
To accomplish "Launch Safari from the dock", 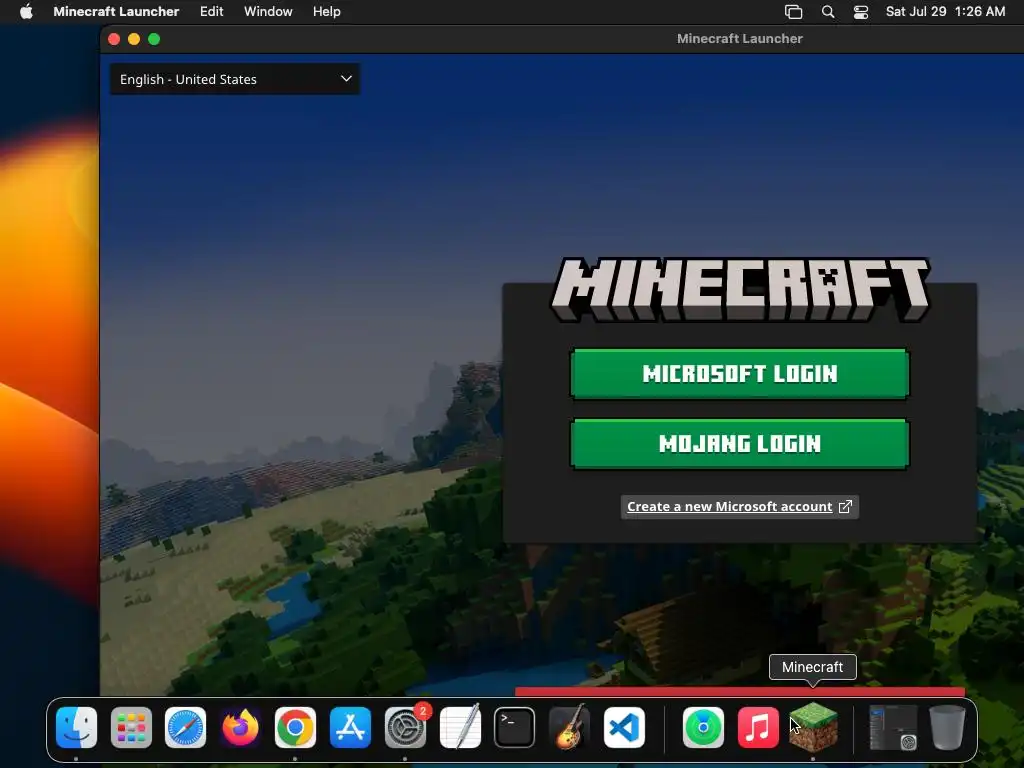I will pyautogui.click(x=185, y=728).
